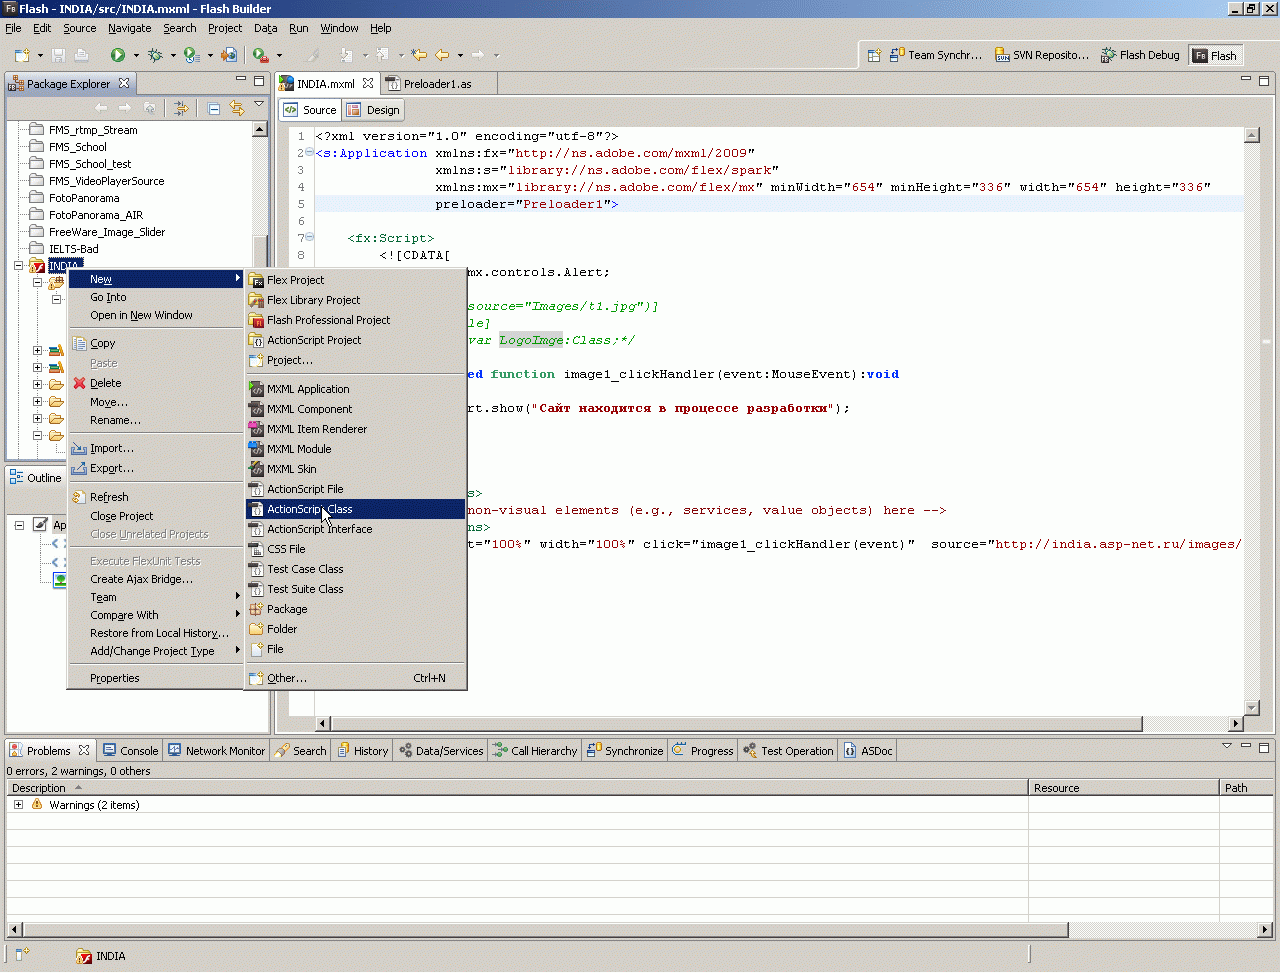Image resolution: width=1280 pixels, height=973 pixels.
Task: Click the green Run button in toolbar
Action: 117,55
